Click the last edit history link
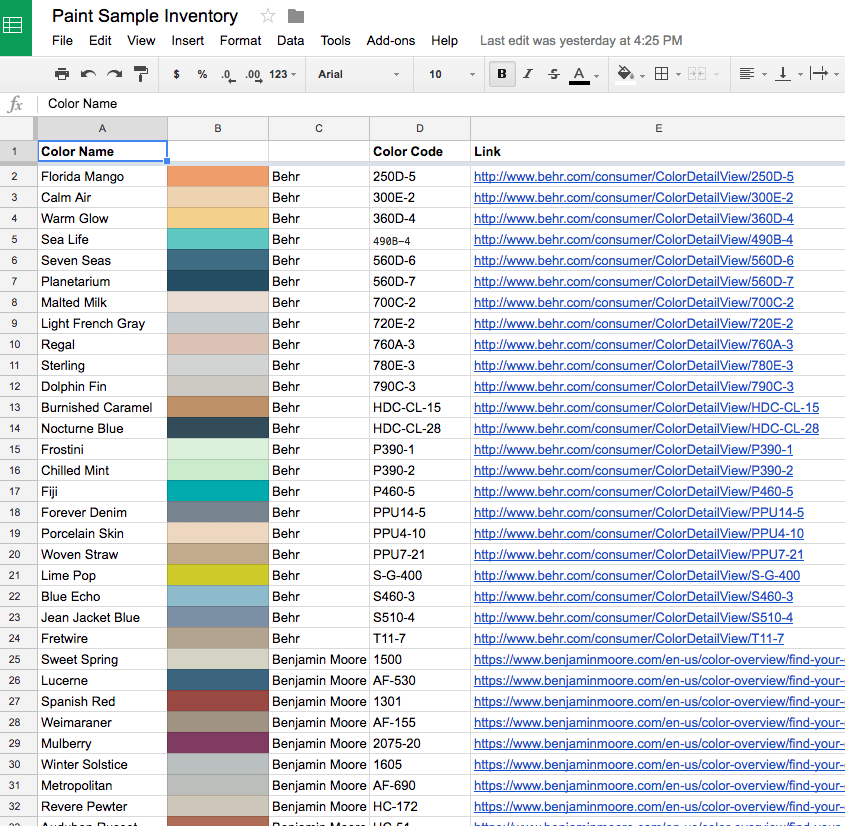845x826 pixels. [x=581, y=41]
